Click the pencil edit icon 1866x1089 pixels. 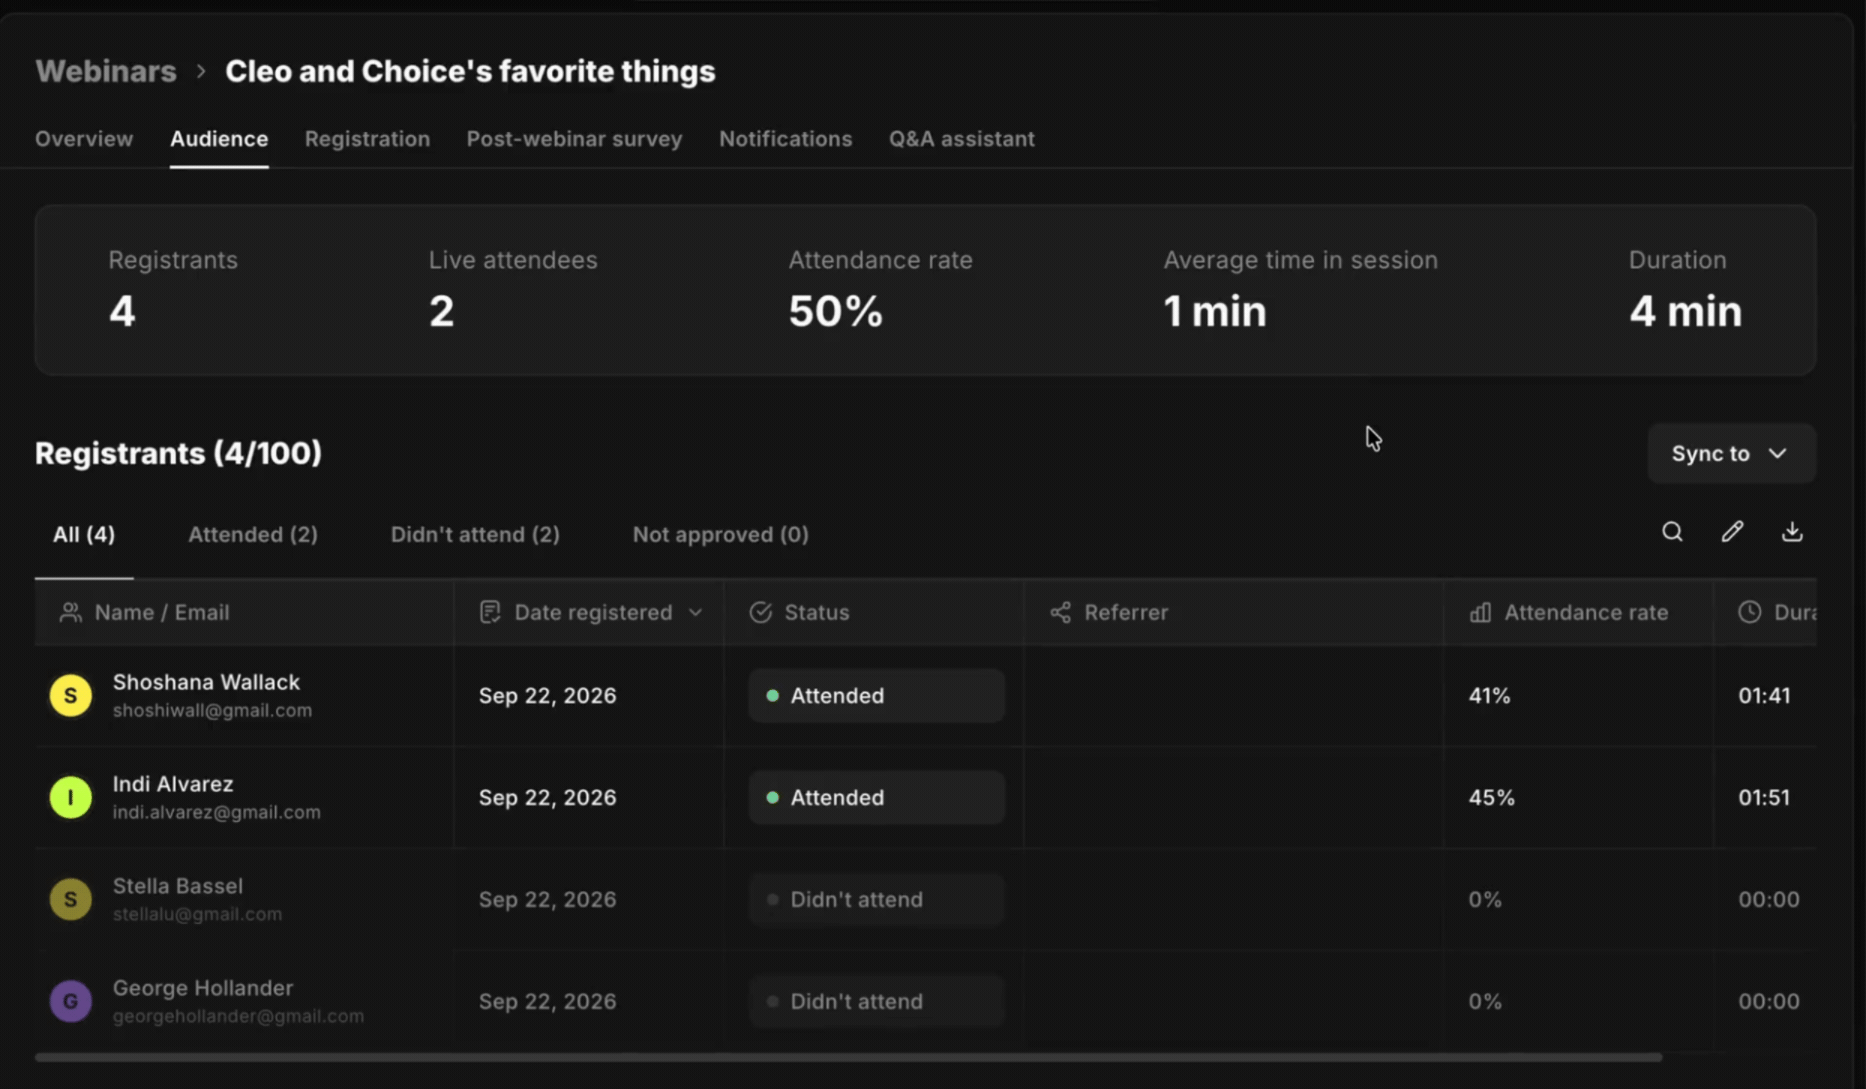pyautogui.click(x=1732, y=532)
